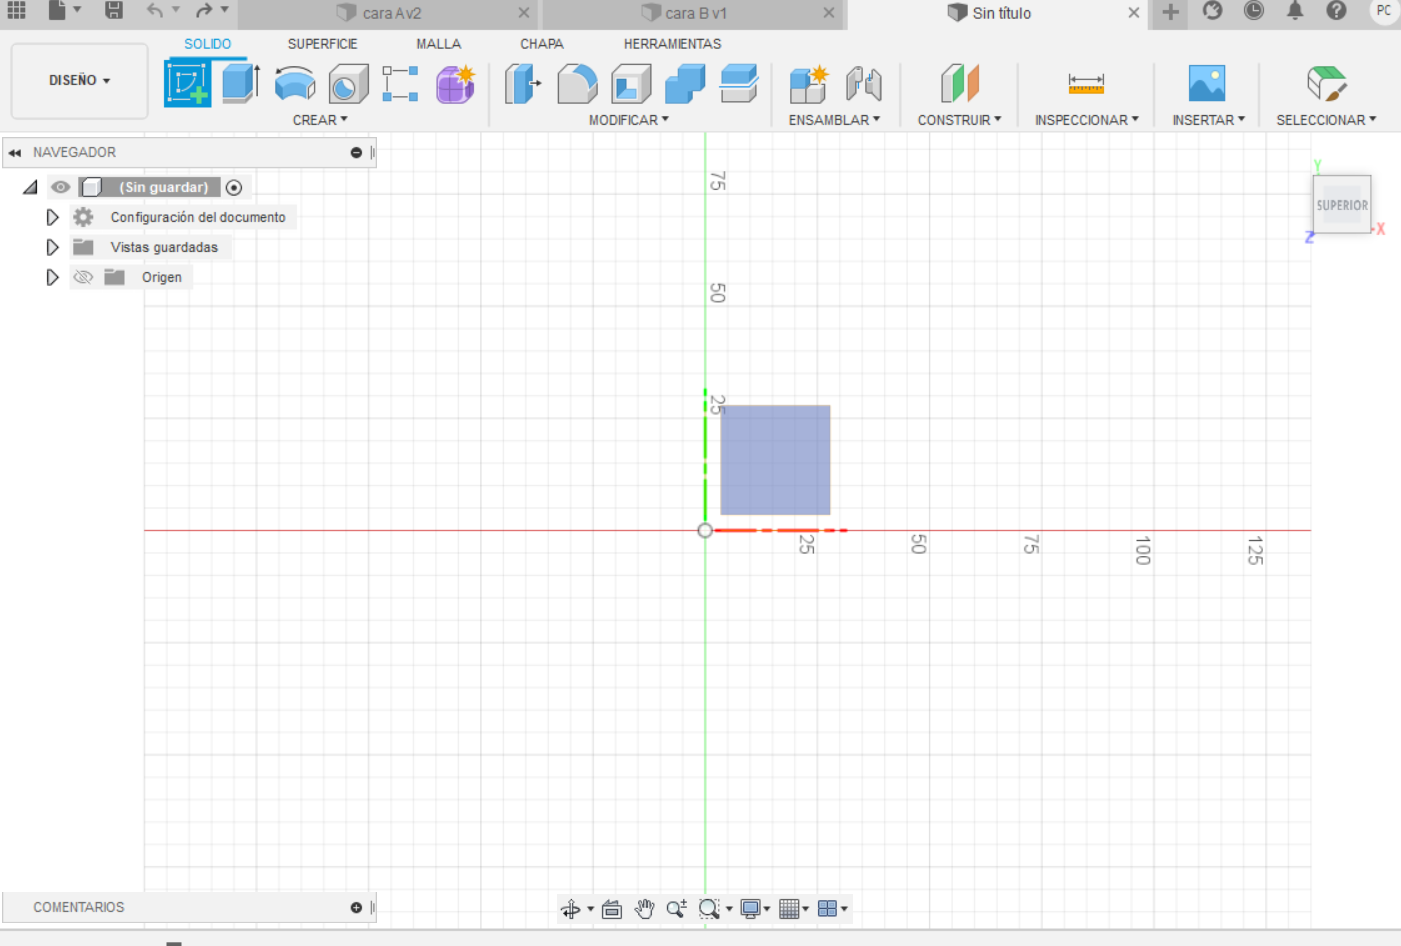Open the job status clock icon
Viewport: 1401px width, 946px height.
coord(1253,11)
